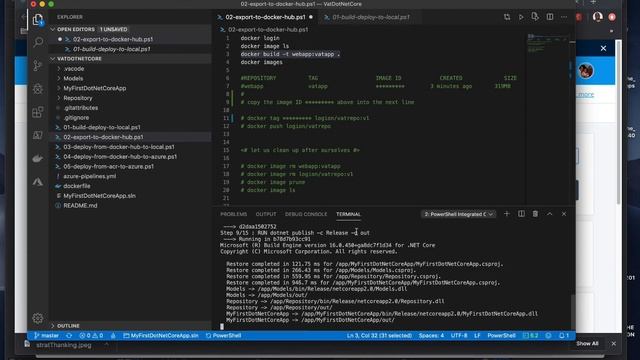
Task: Open the Azure view in activity bar
Action: click(38, 182)
